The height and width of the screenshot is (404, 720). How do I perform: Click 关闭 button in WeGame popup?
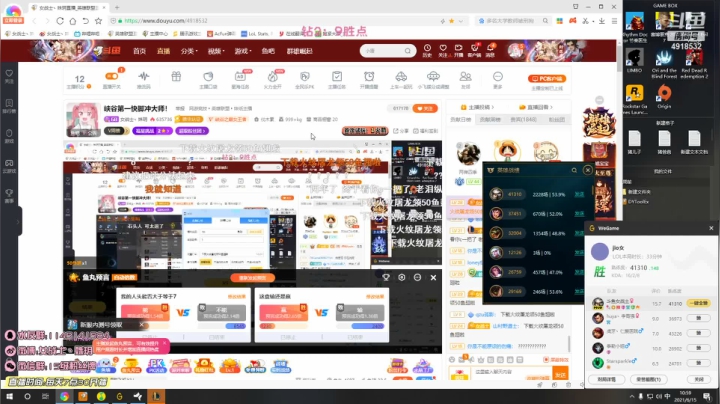[x=698, y=379]
